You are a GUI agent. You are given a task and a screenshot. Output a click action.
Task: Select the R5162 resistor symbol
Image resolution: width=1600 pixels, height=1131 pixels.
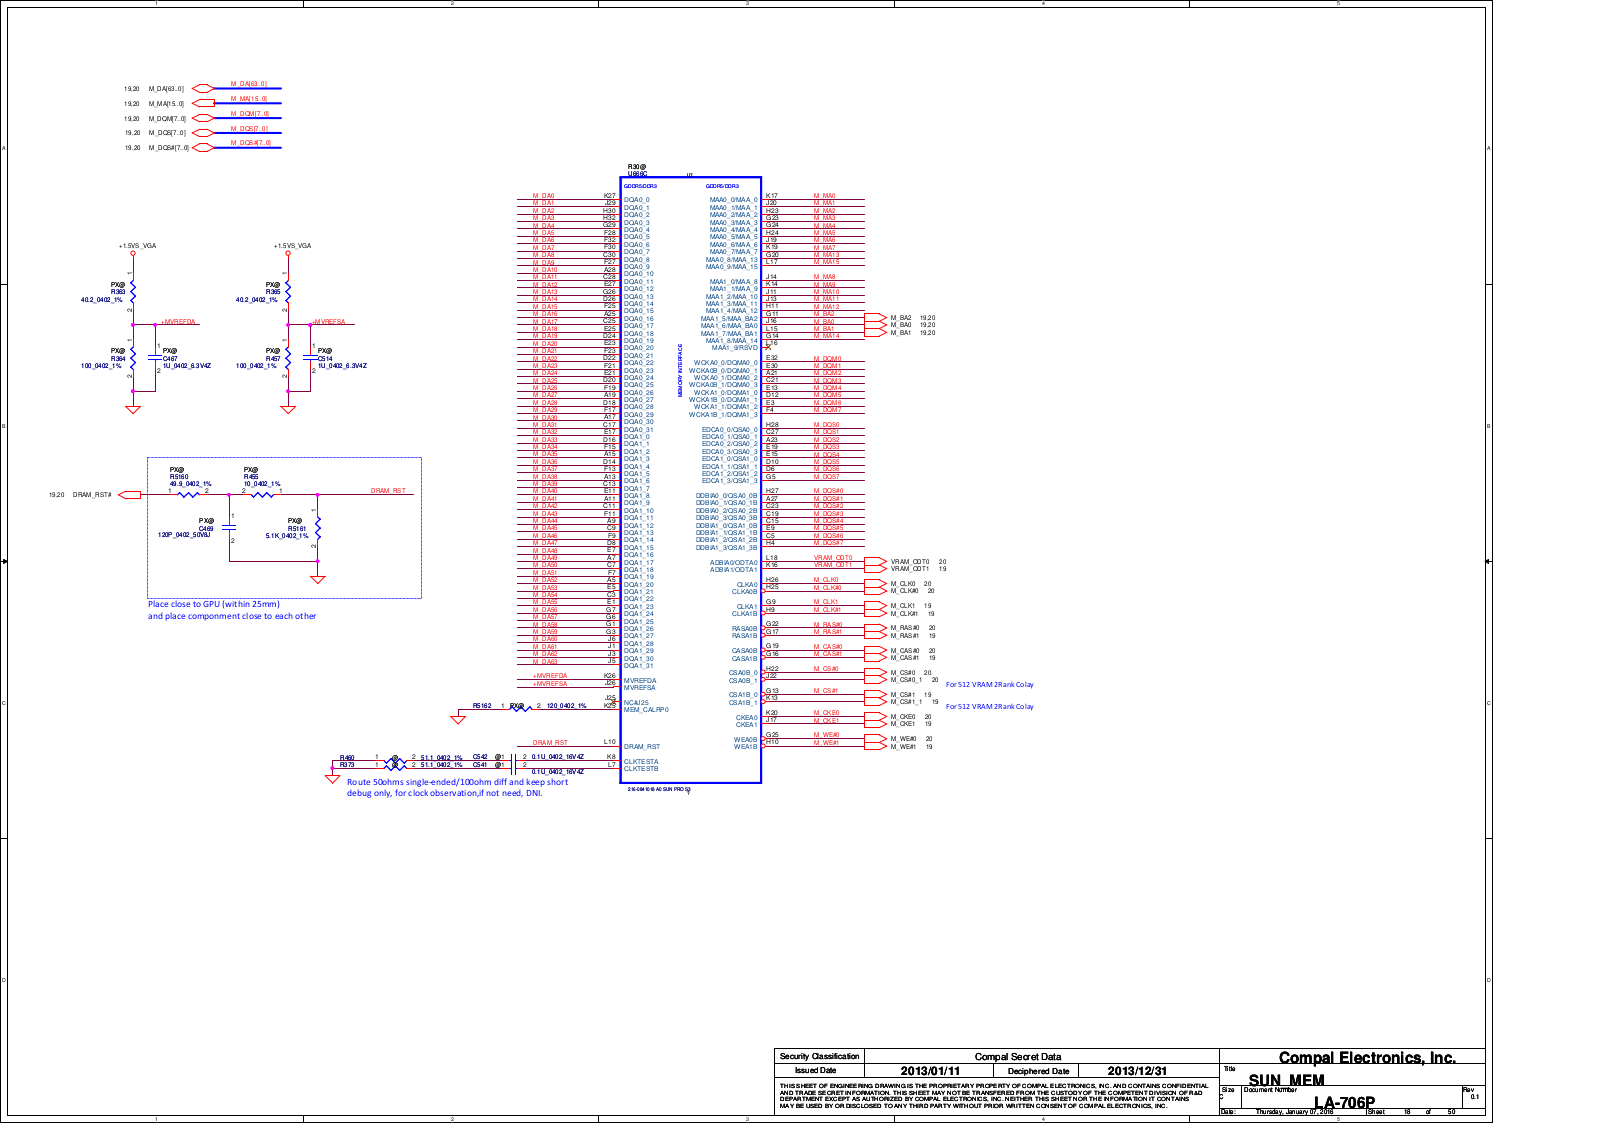(x=519, y=706)
